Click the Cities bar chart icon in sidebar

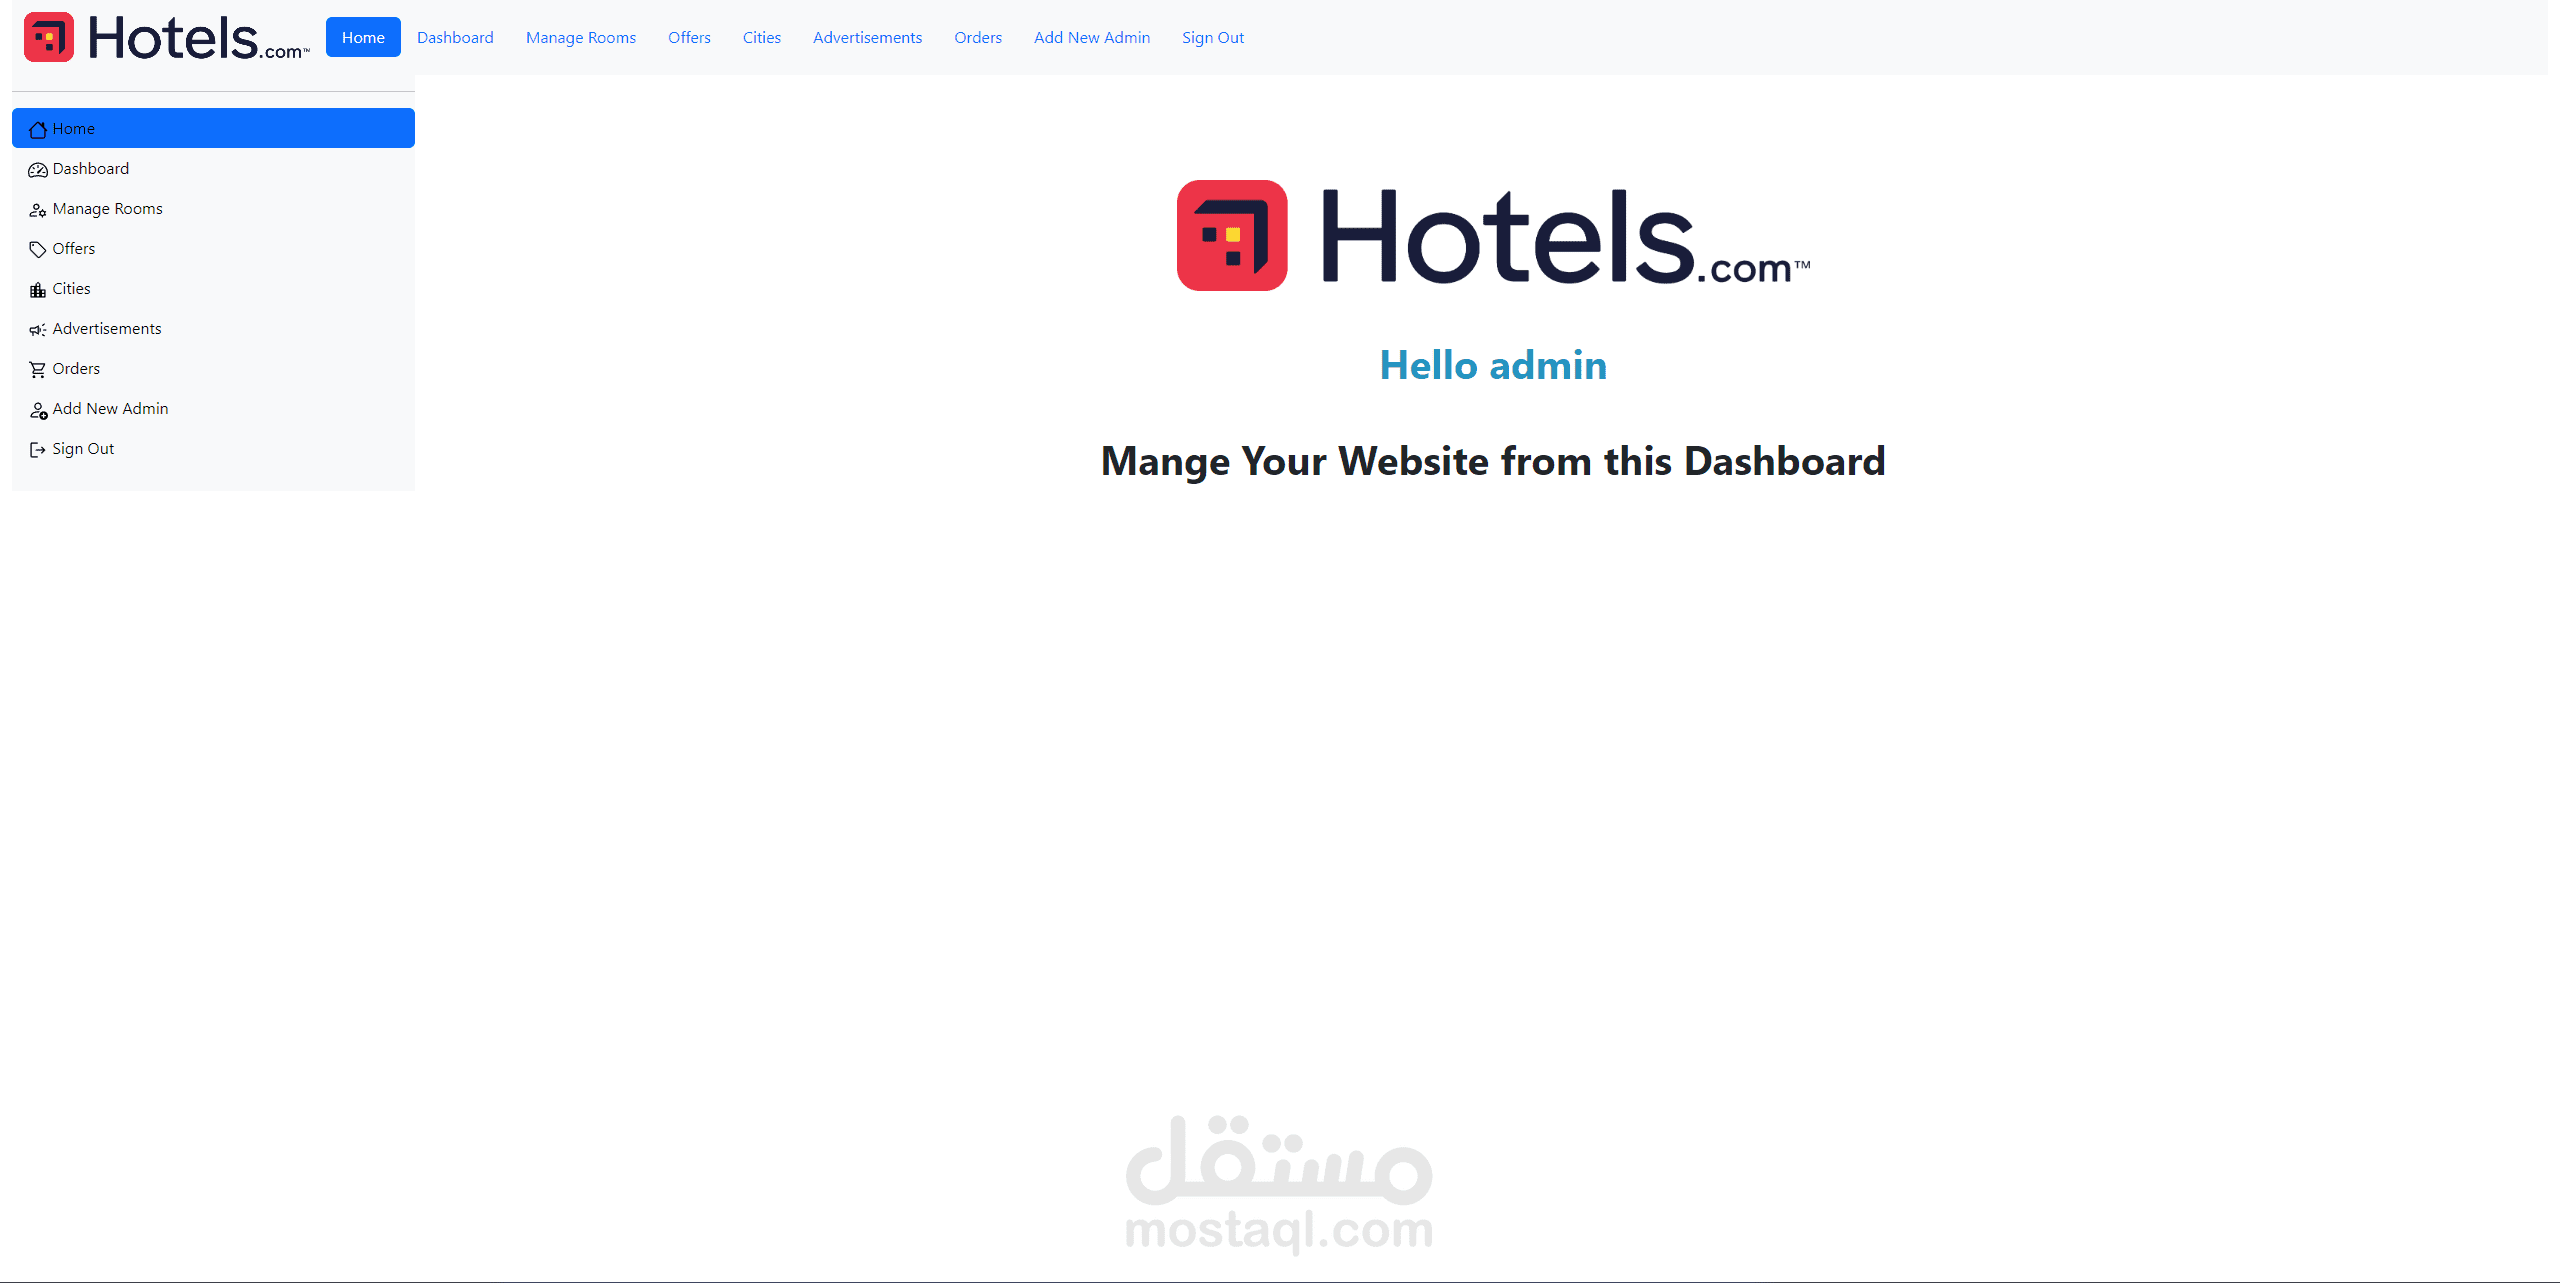pos(36,288)
